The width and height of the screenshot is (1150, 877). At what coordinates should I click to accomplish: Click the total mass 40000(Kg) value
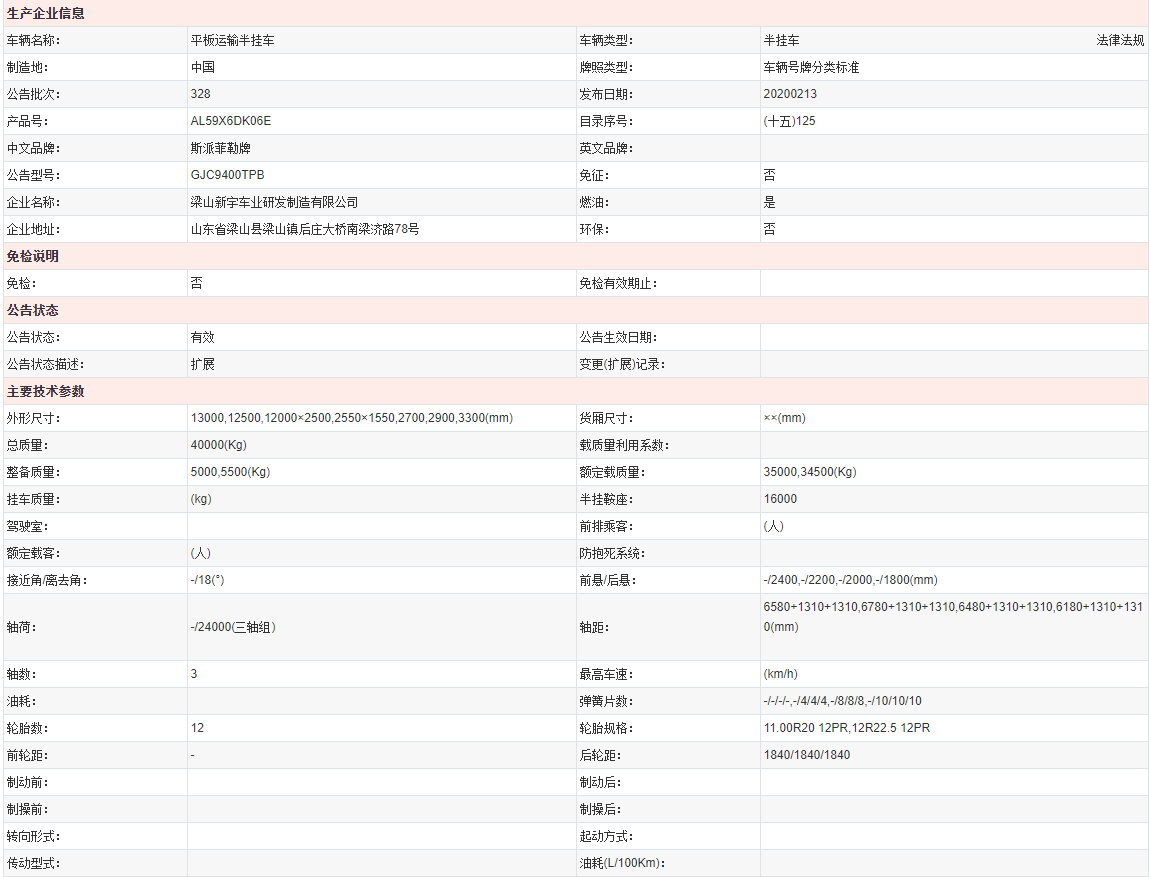click(x=219, y=445)
